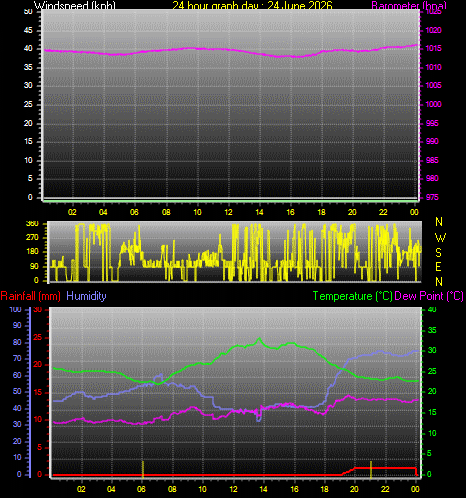Select the Rainfall (mm) legend label
Image resolution: width=466 pixels, height=498 pixels.
tap(31, 296)
